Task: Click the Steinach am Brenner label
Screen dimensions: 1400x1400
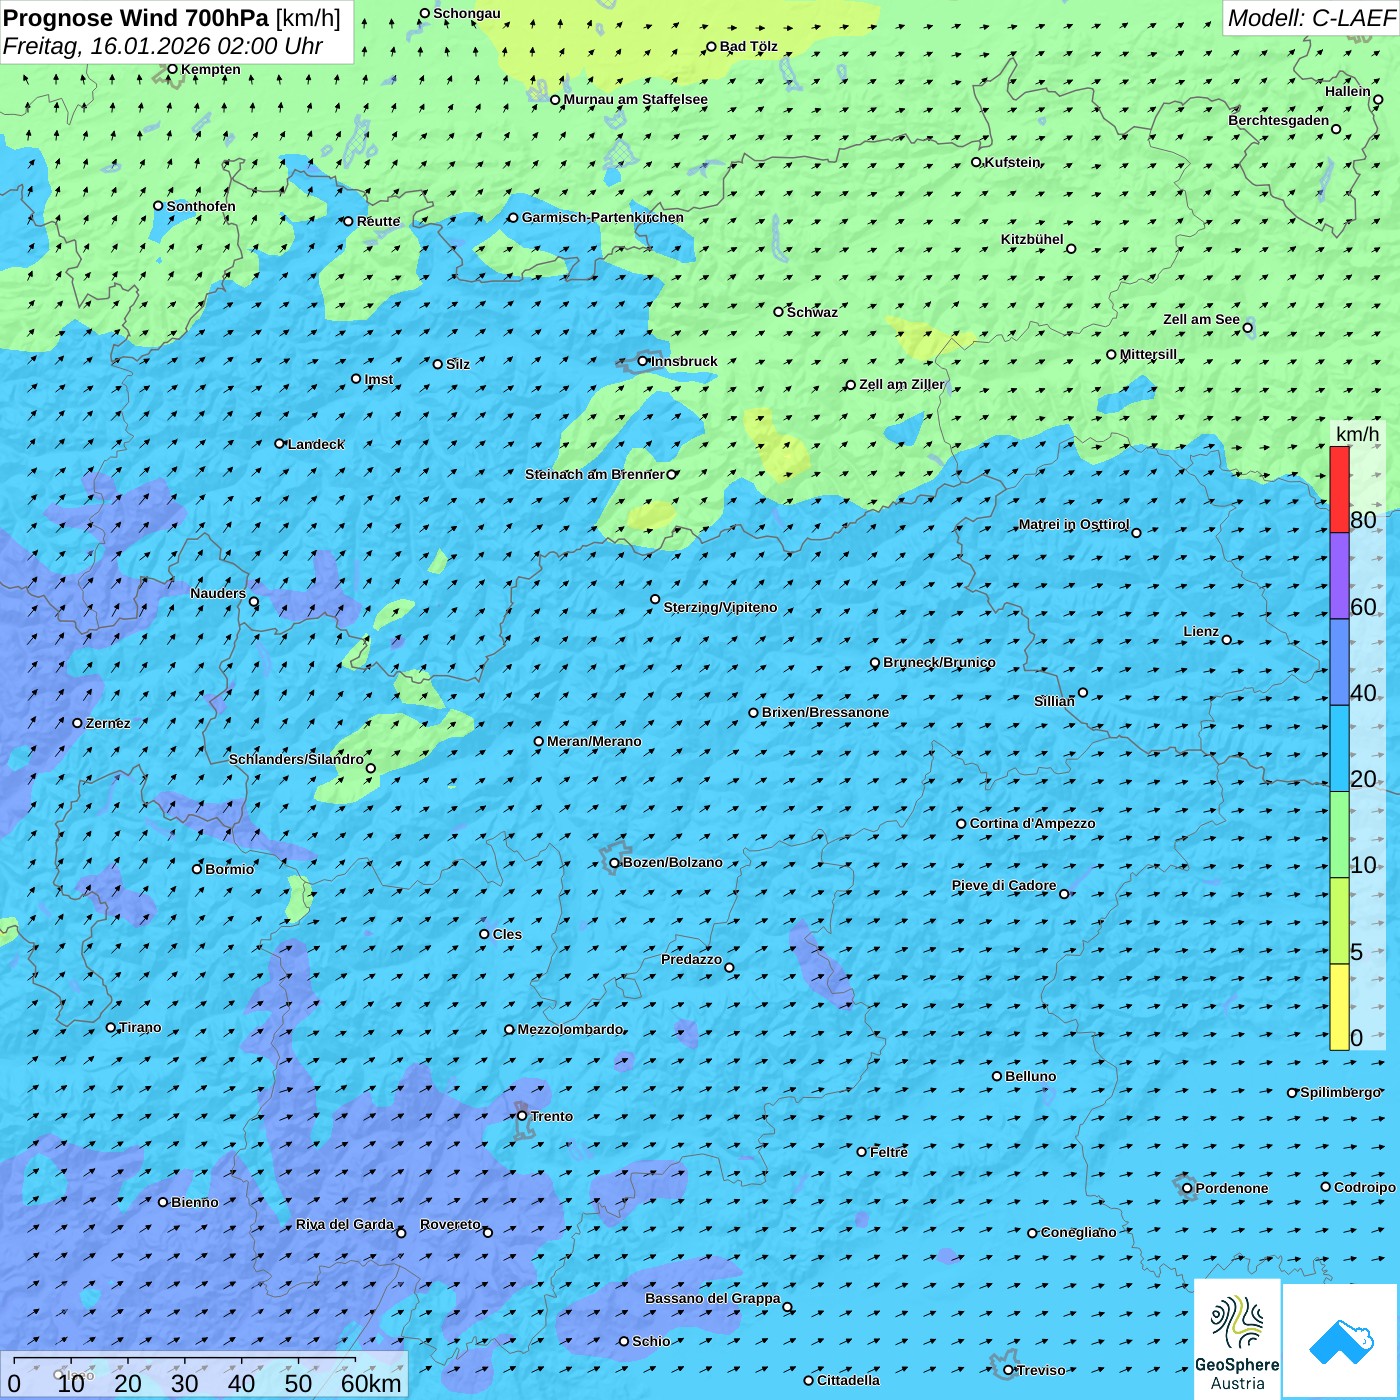Action: [594, 474]
